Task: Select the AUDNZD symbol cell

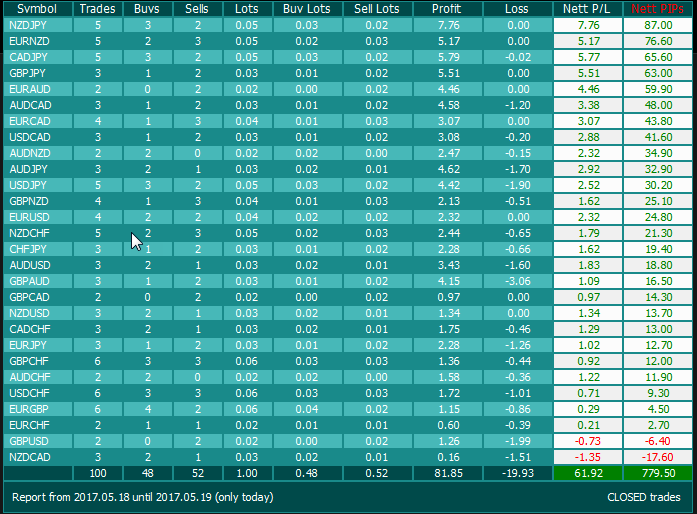Action: (37, 153)
